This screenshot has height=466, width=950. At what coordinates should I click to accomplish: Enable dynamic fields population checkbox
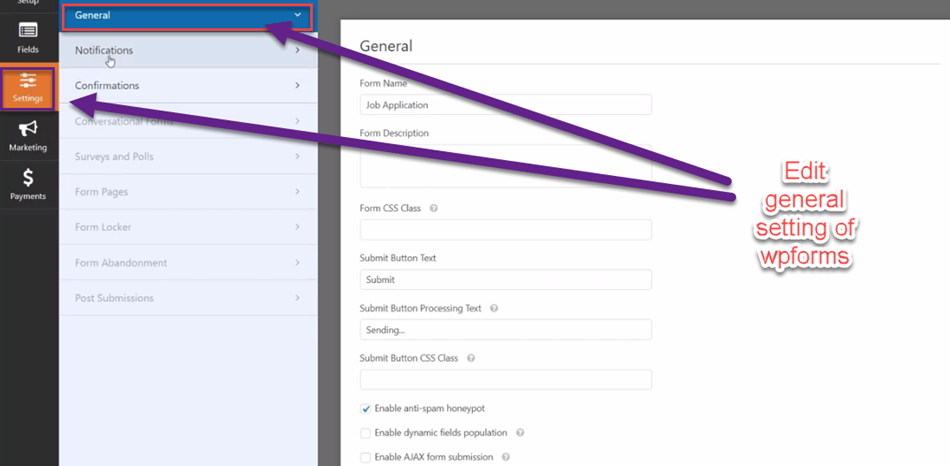pyautogui.click(x=365, y=433)
